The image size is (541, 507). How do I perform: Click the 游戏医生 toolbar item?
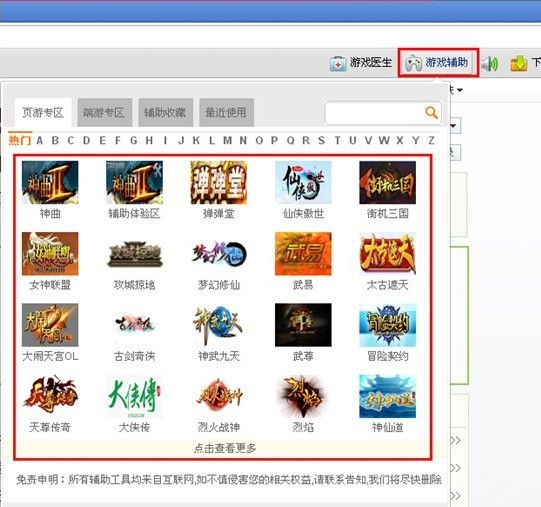(x=361, y=63)
